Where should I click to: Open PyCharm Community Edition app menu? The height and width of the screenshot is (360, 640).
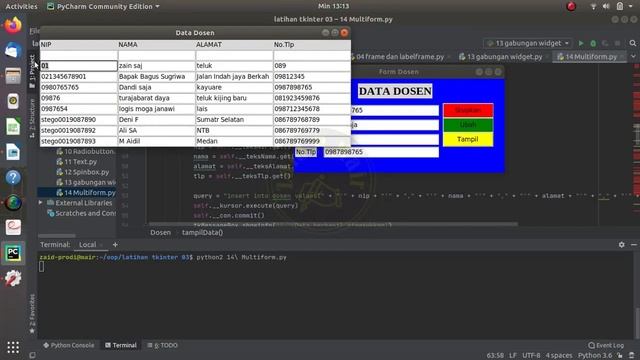pos(103,6)
